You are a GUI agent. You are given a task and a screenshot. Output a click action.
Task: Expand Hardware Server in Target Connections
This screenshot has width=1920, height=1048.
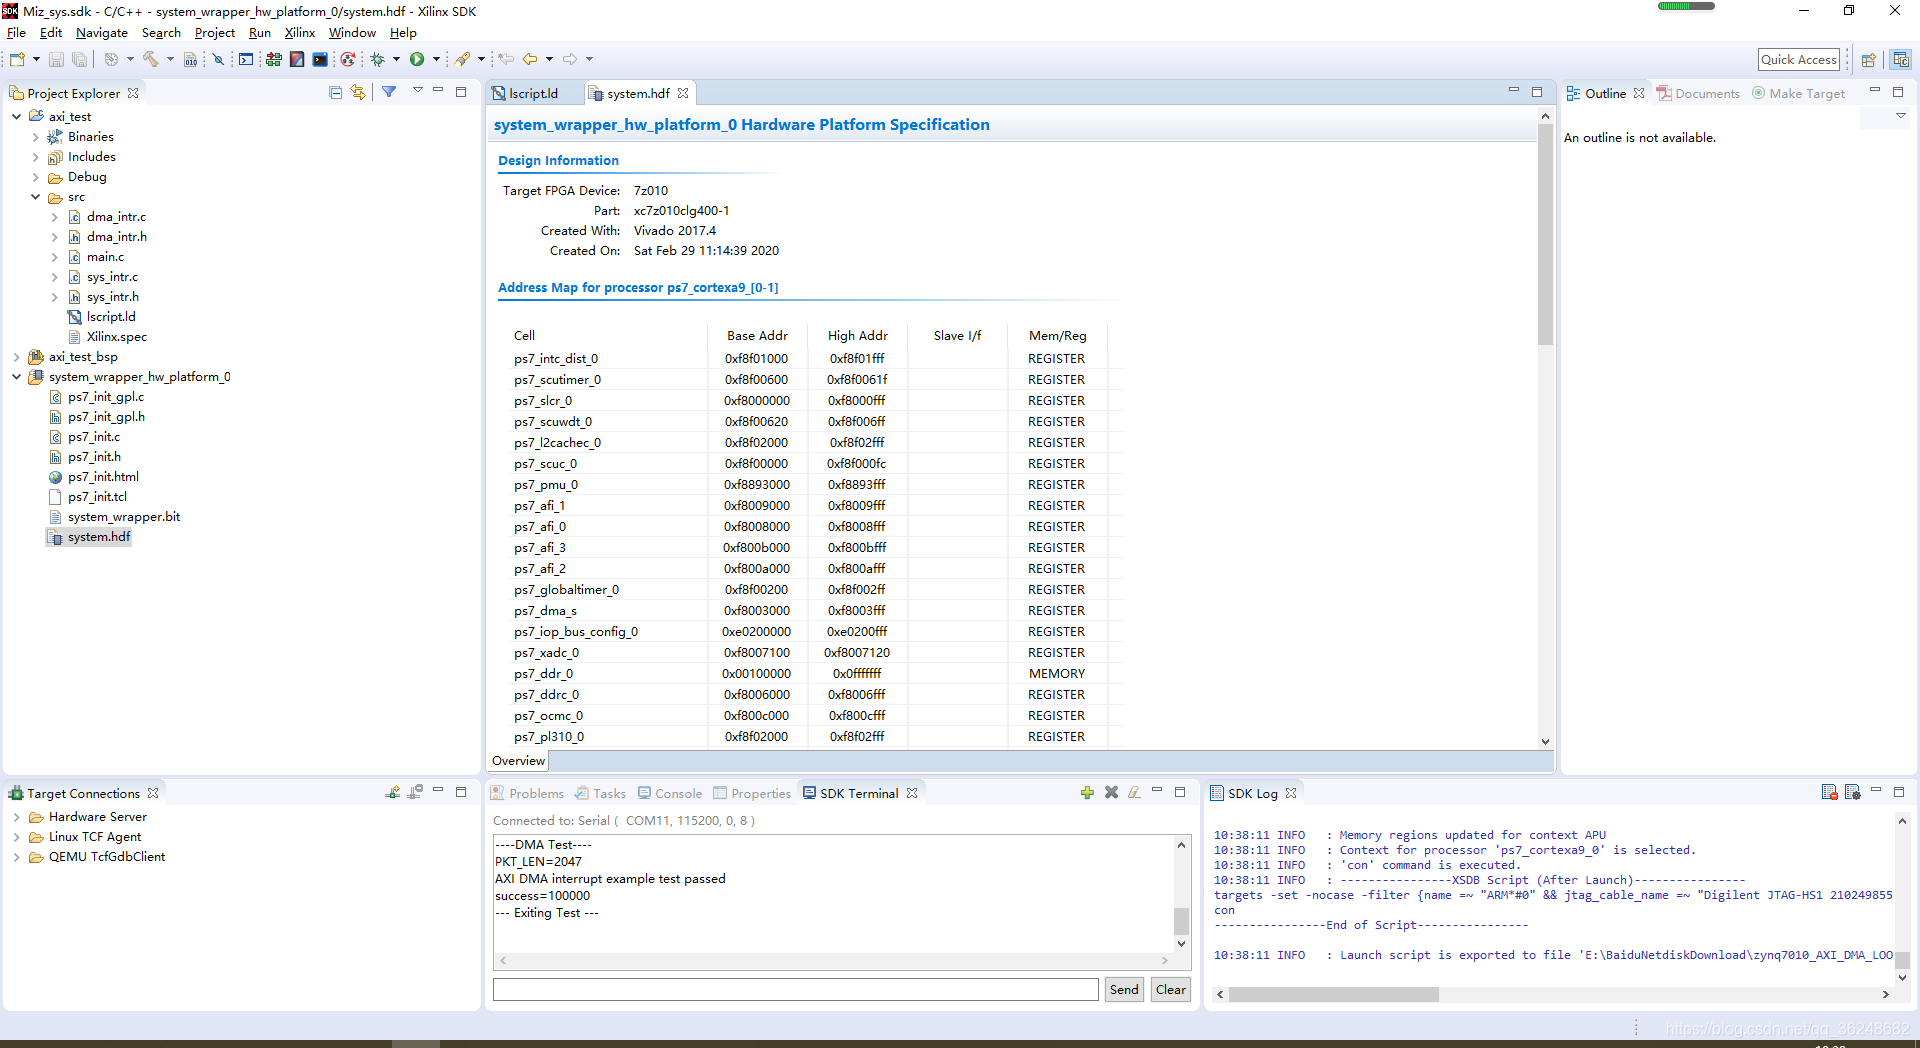click(x=17, y=817)
